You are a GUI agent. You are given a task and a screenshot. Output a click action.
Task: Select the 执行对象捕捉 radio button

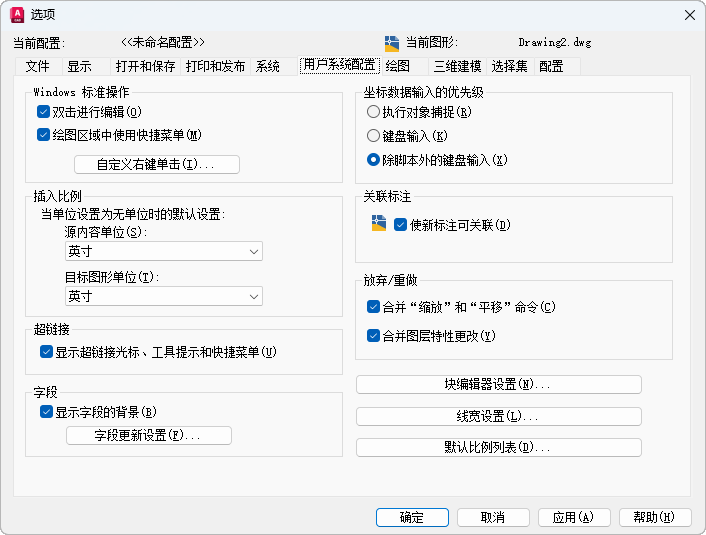coord(374,112)
